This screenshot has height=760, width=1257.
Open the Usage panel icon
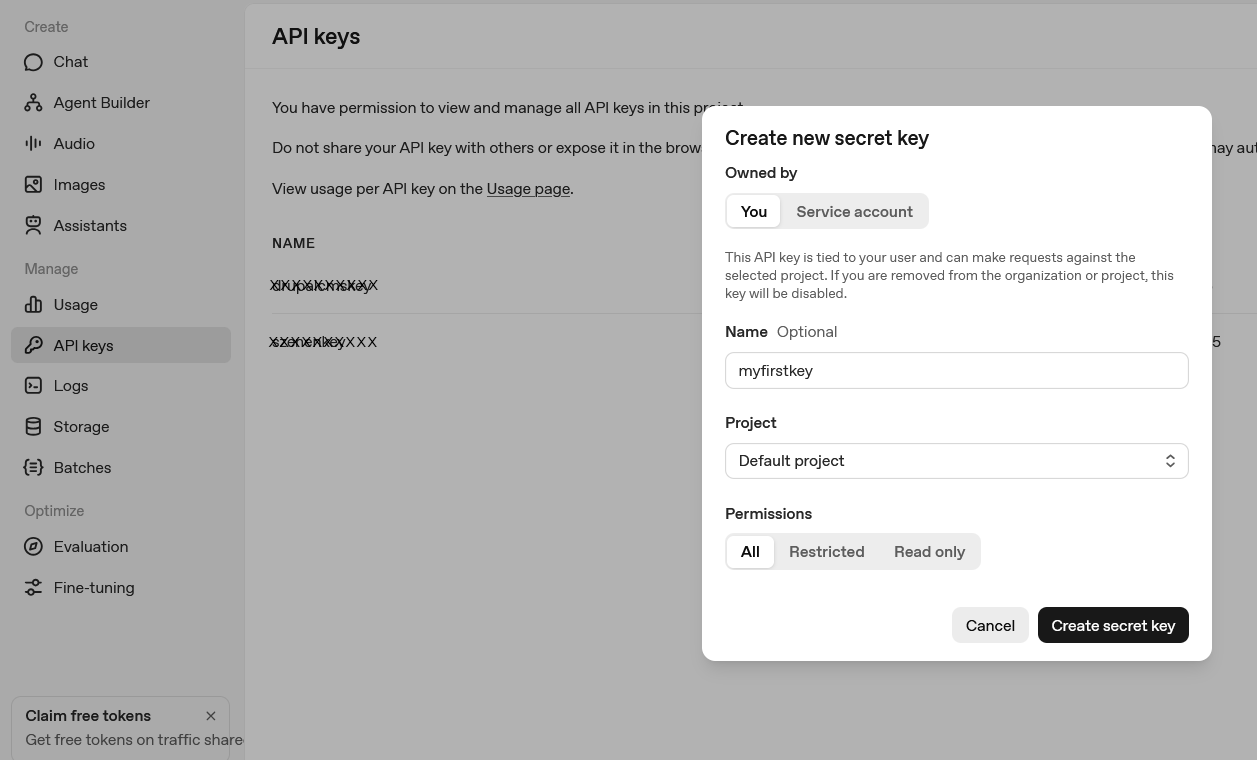tap(33, 304)
